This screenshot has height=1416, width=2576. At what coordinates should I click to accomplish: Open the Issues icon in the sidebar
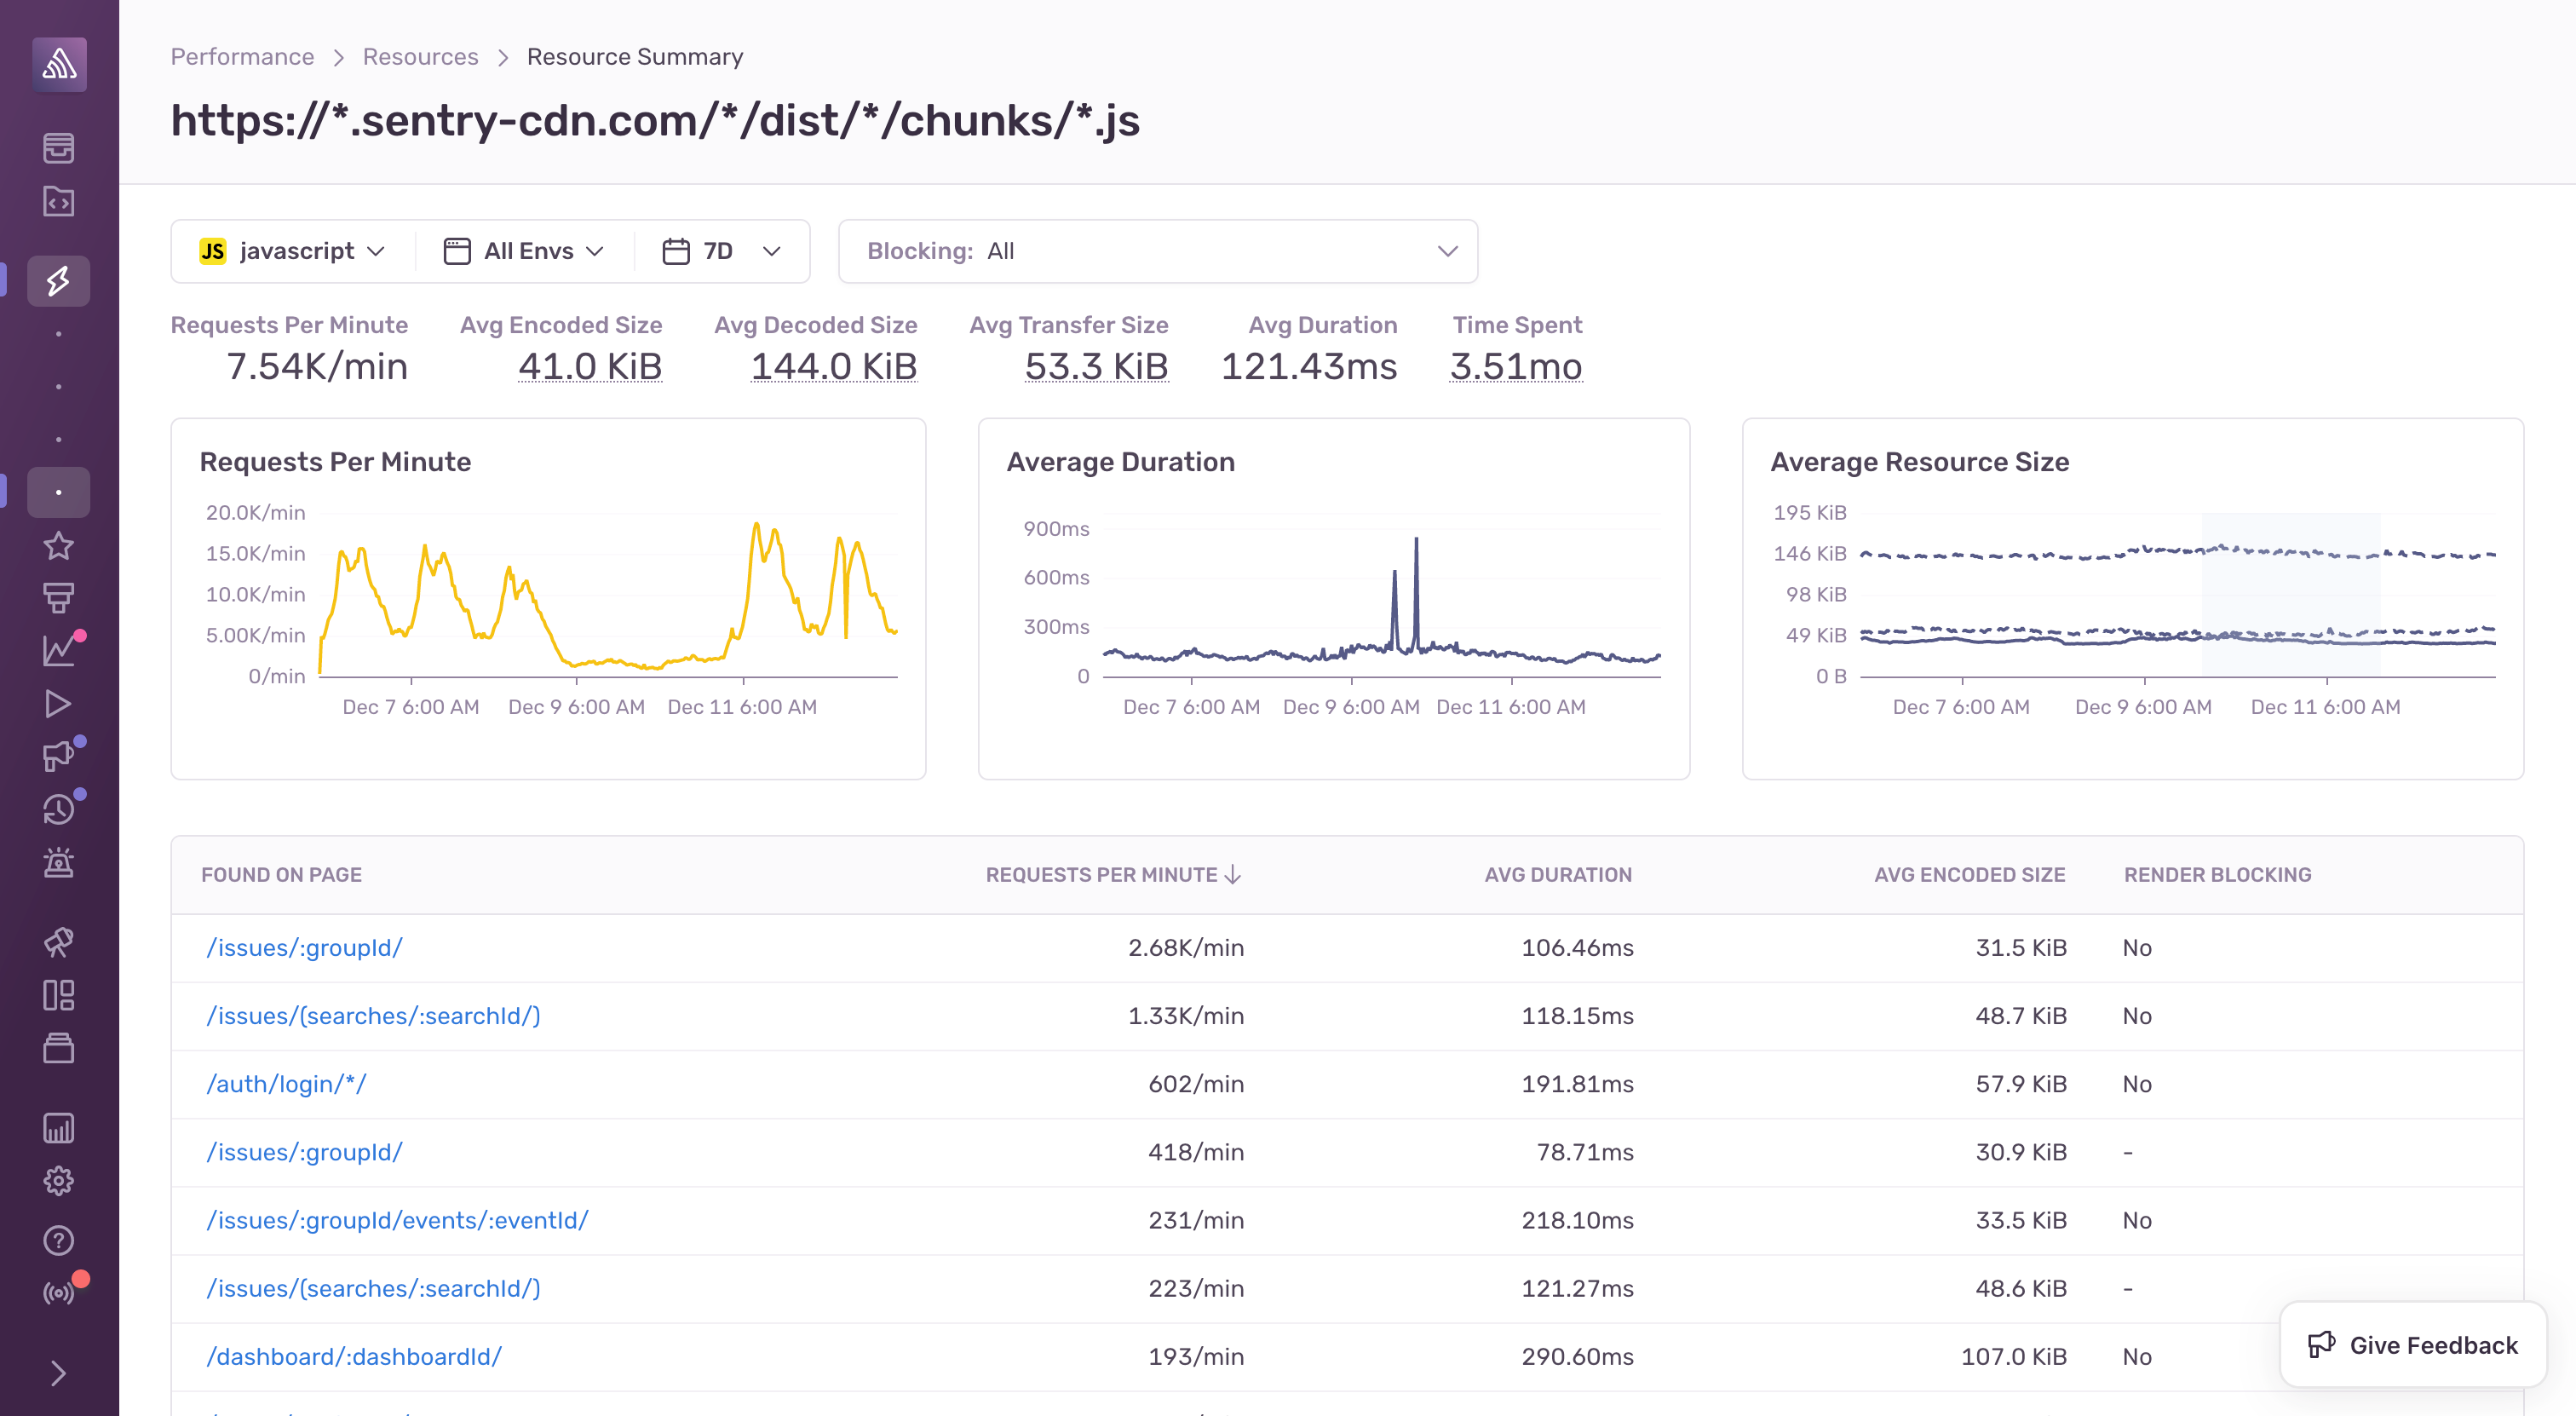coord(59,148)
